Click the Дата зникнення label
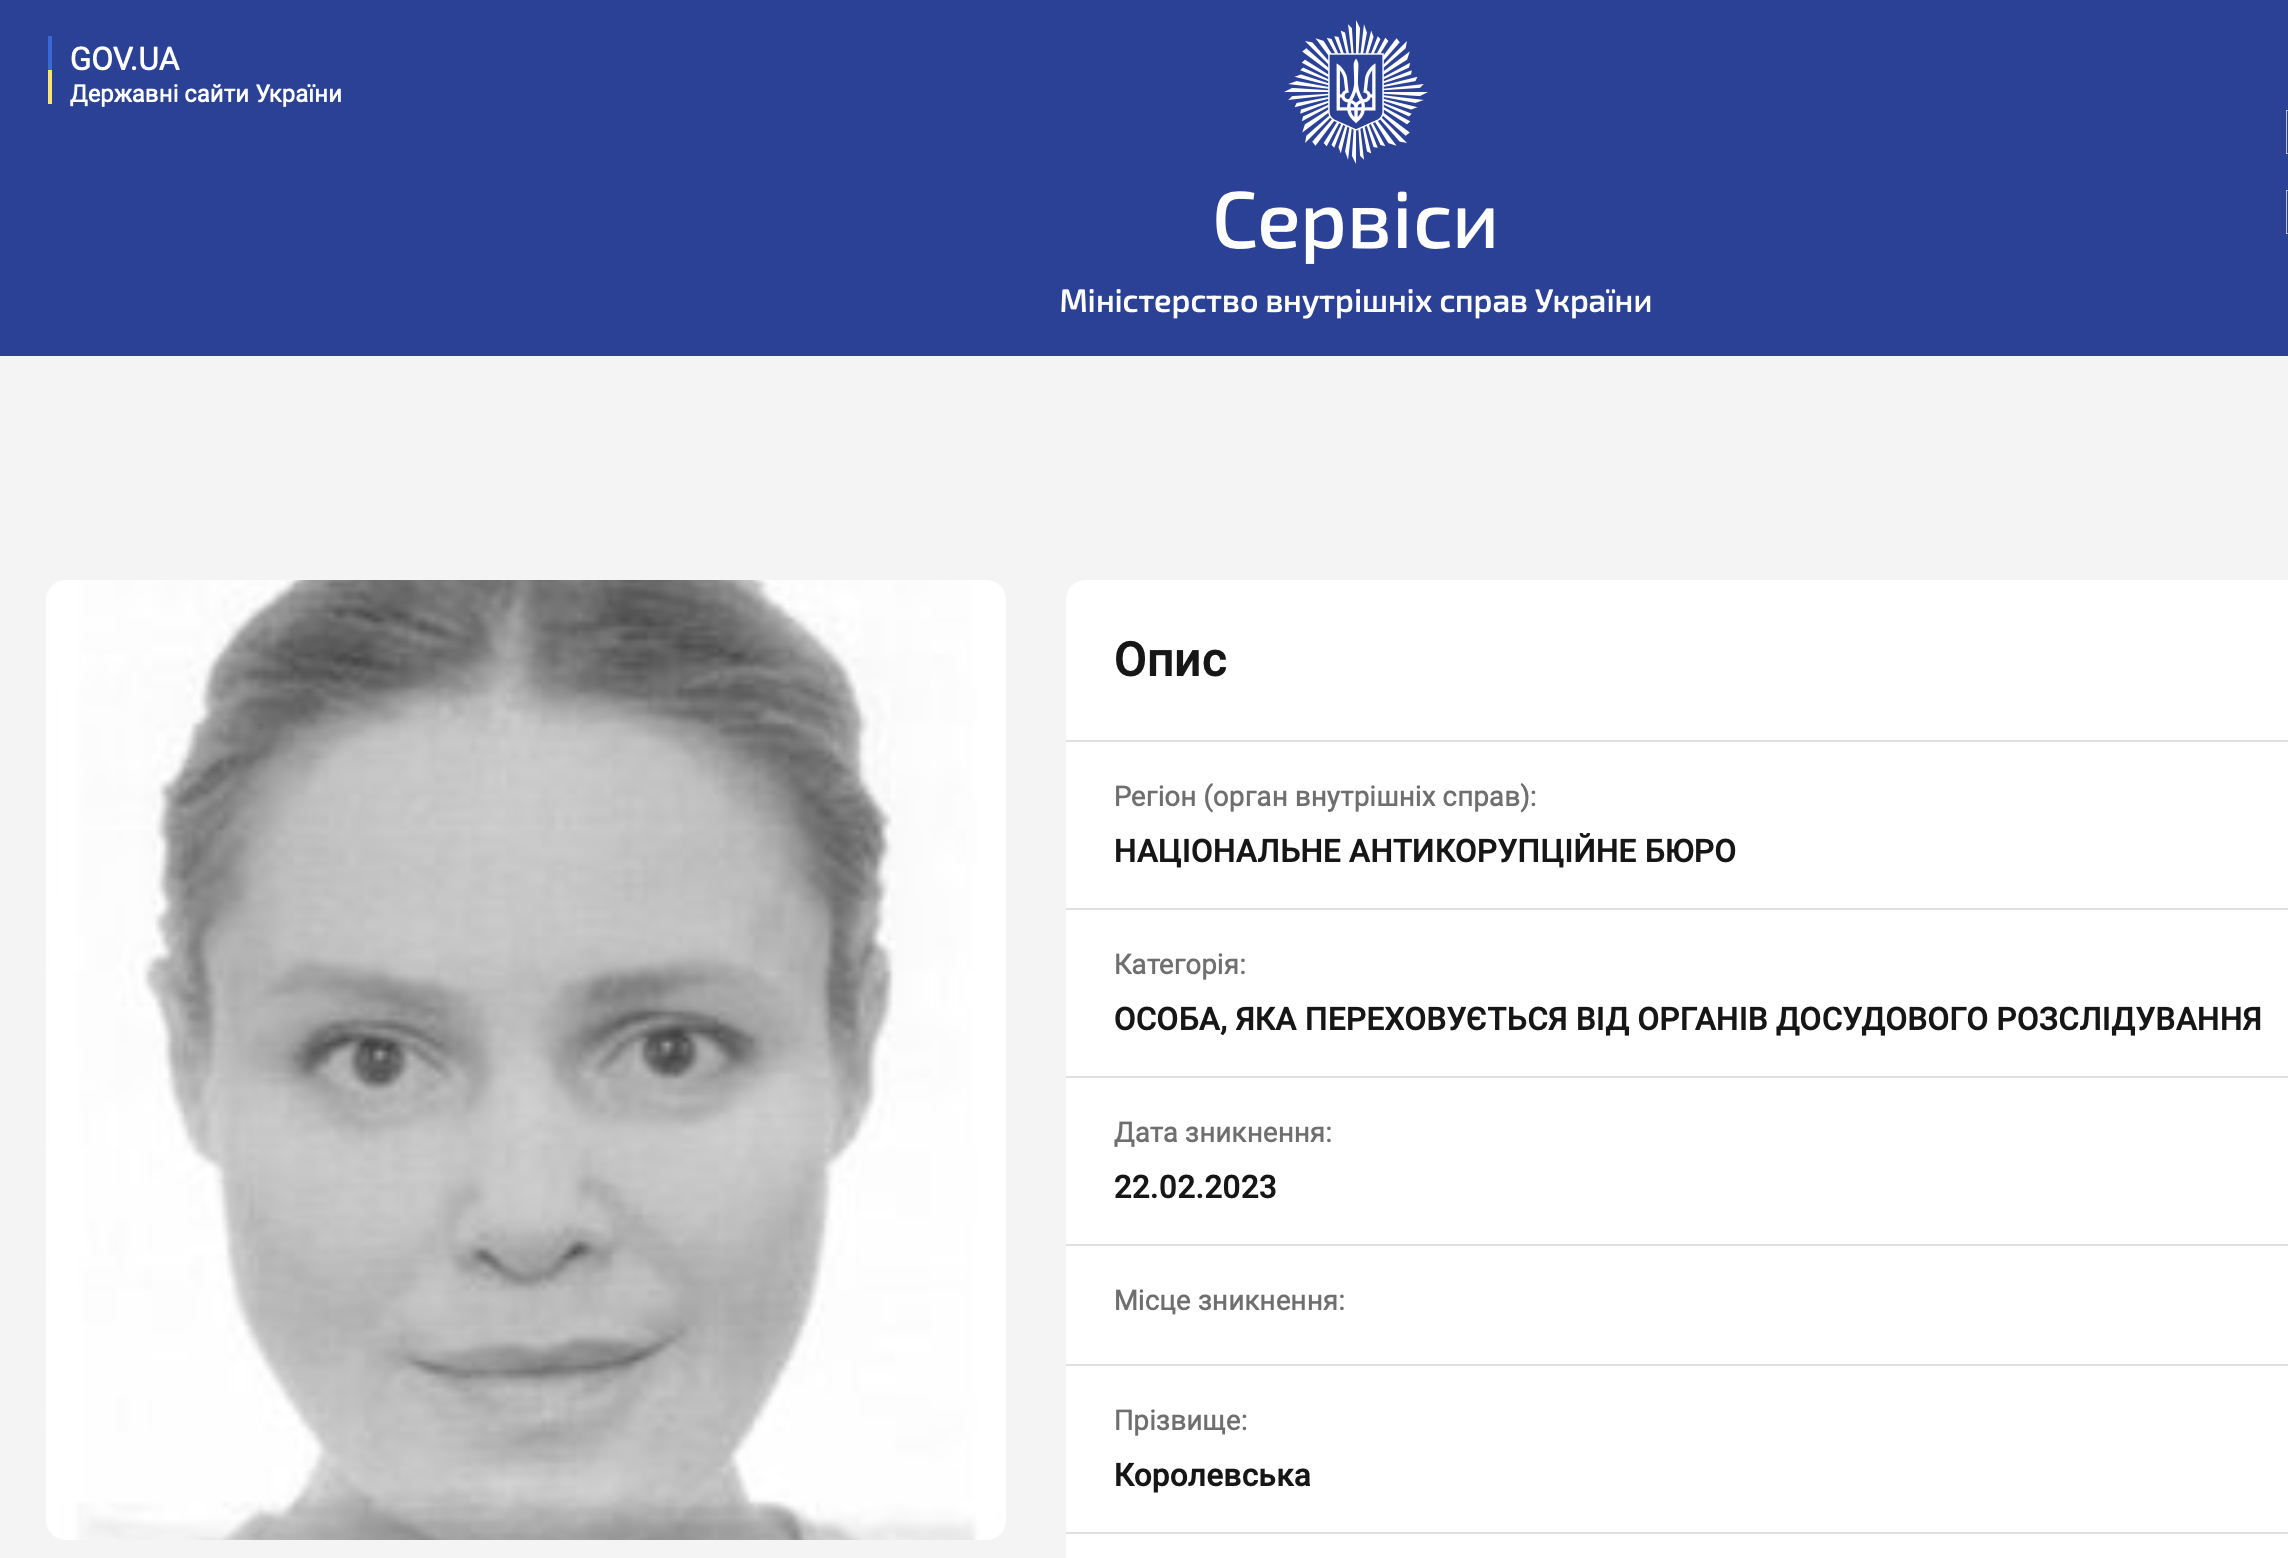 point(1223,1133)
